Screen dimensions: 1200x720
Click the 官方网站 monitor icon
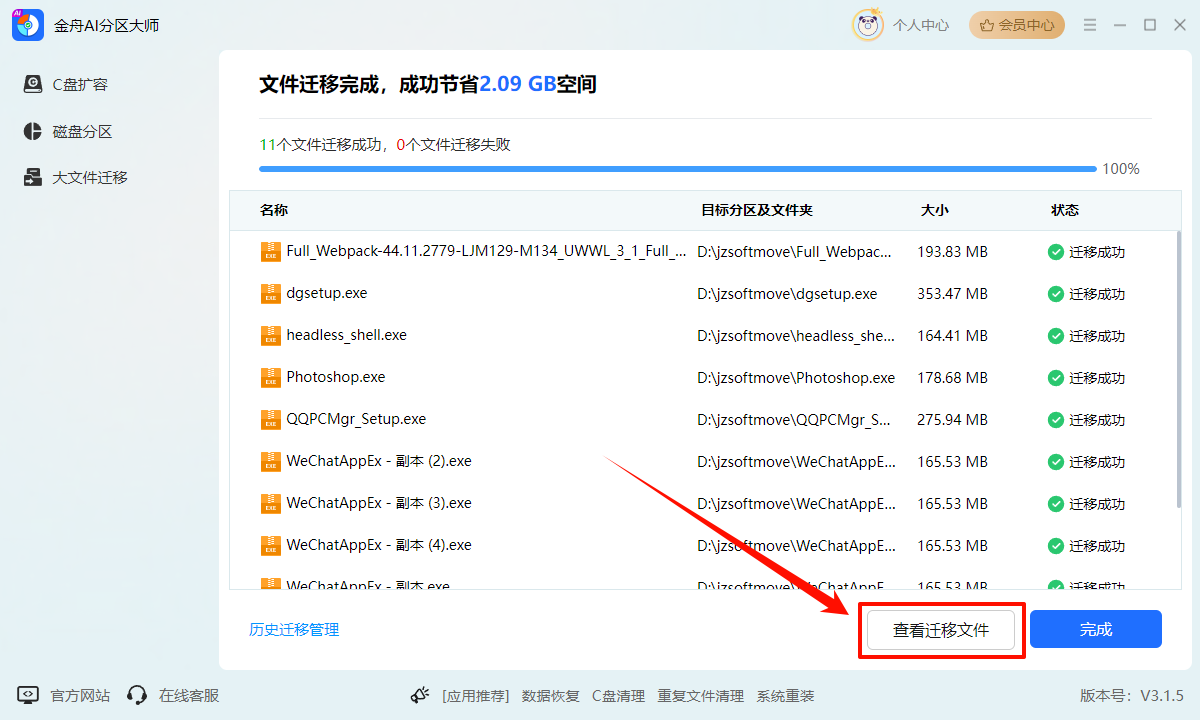tap(28, 695)
